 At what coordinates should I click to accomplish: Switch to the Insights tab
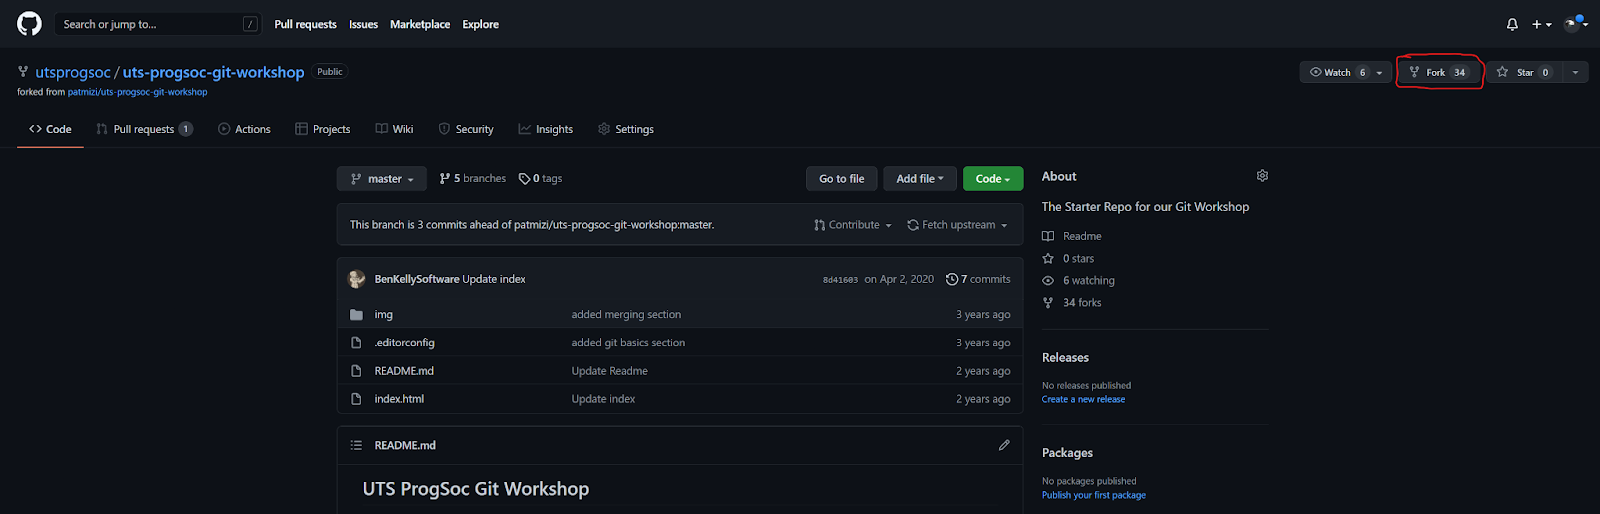pos(546,129)
